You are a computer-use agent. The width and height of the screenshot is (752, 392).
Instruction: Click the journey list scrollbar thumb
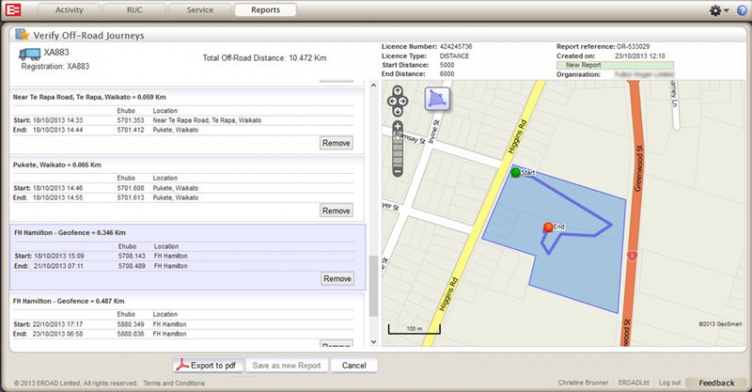374,286
